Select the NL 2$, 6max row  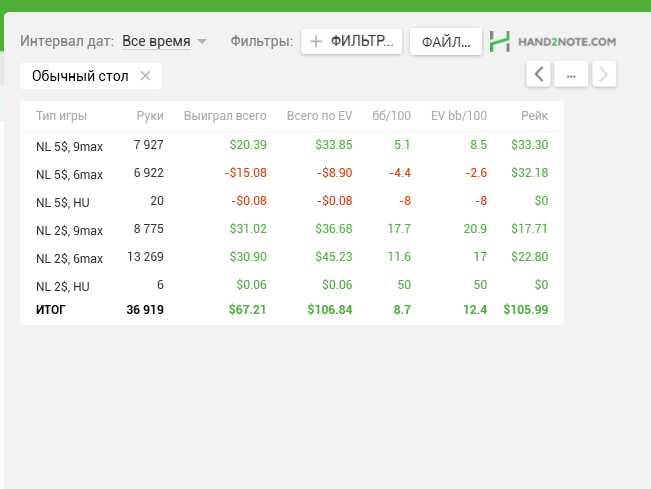(292, 257)
